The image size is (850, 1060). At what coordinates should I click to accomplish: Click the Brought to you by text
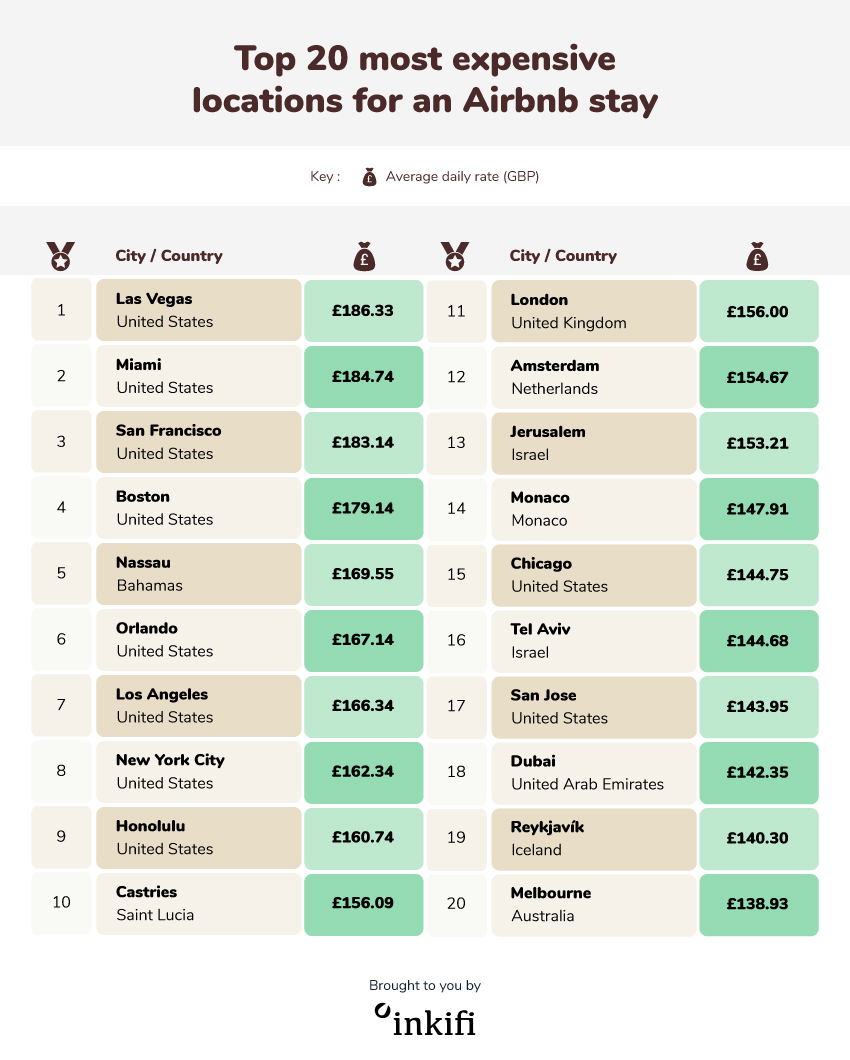click(x=425, y=985)
